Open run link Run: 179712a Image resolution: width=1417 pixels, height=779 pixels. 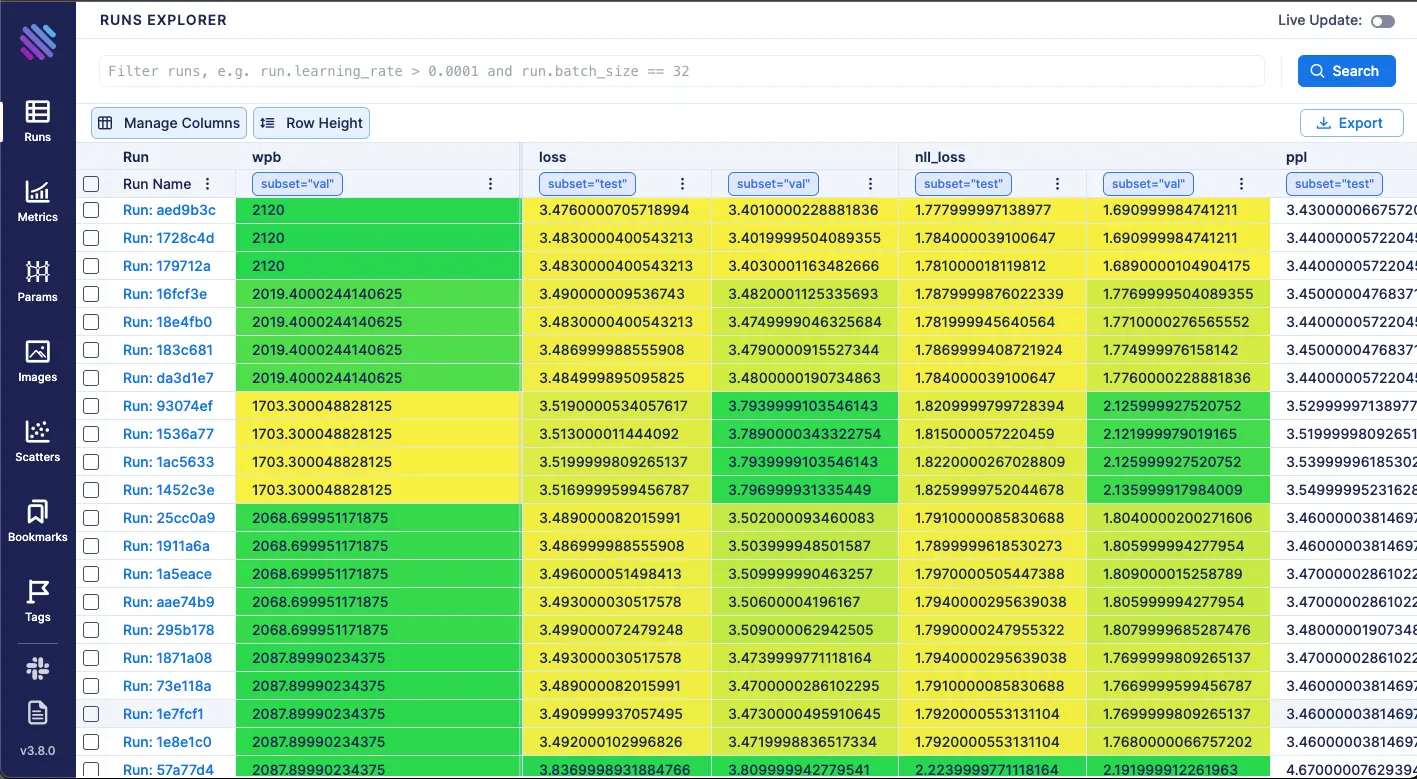tap(167, 266)
